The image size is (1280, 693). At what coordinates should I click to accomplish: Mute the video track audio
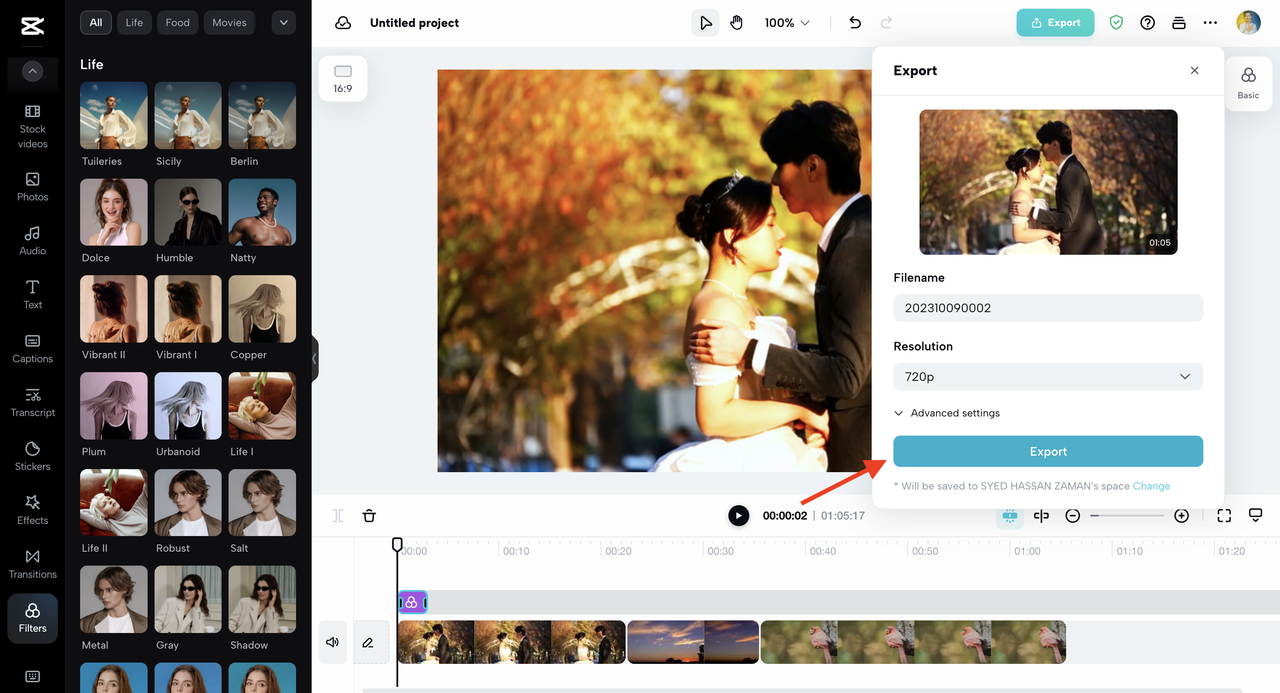(x=333, y=642)
